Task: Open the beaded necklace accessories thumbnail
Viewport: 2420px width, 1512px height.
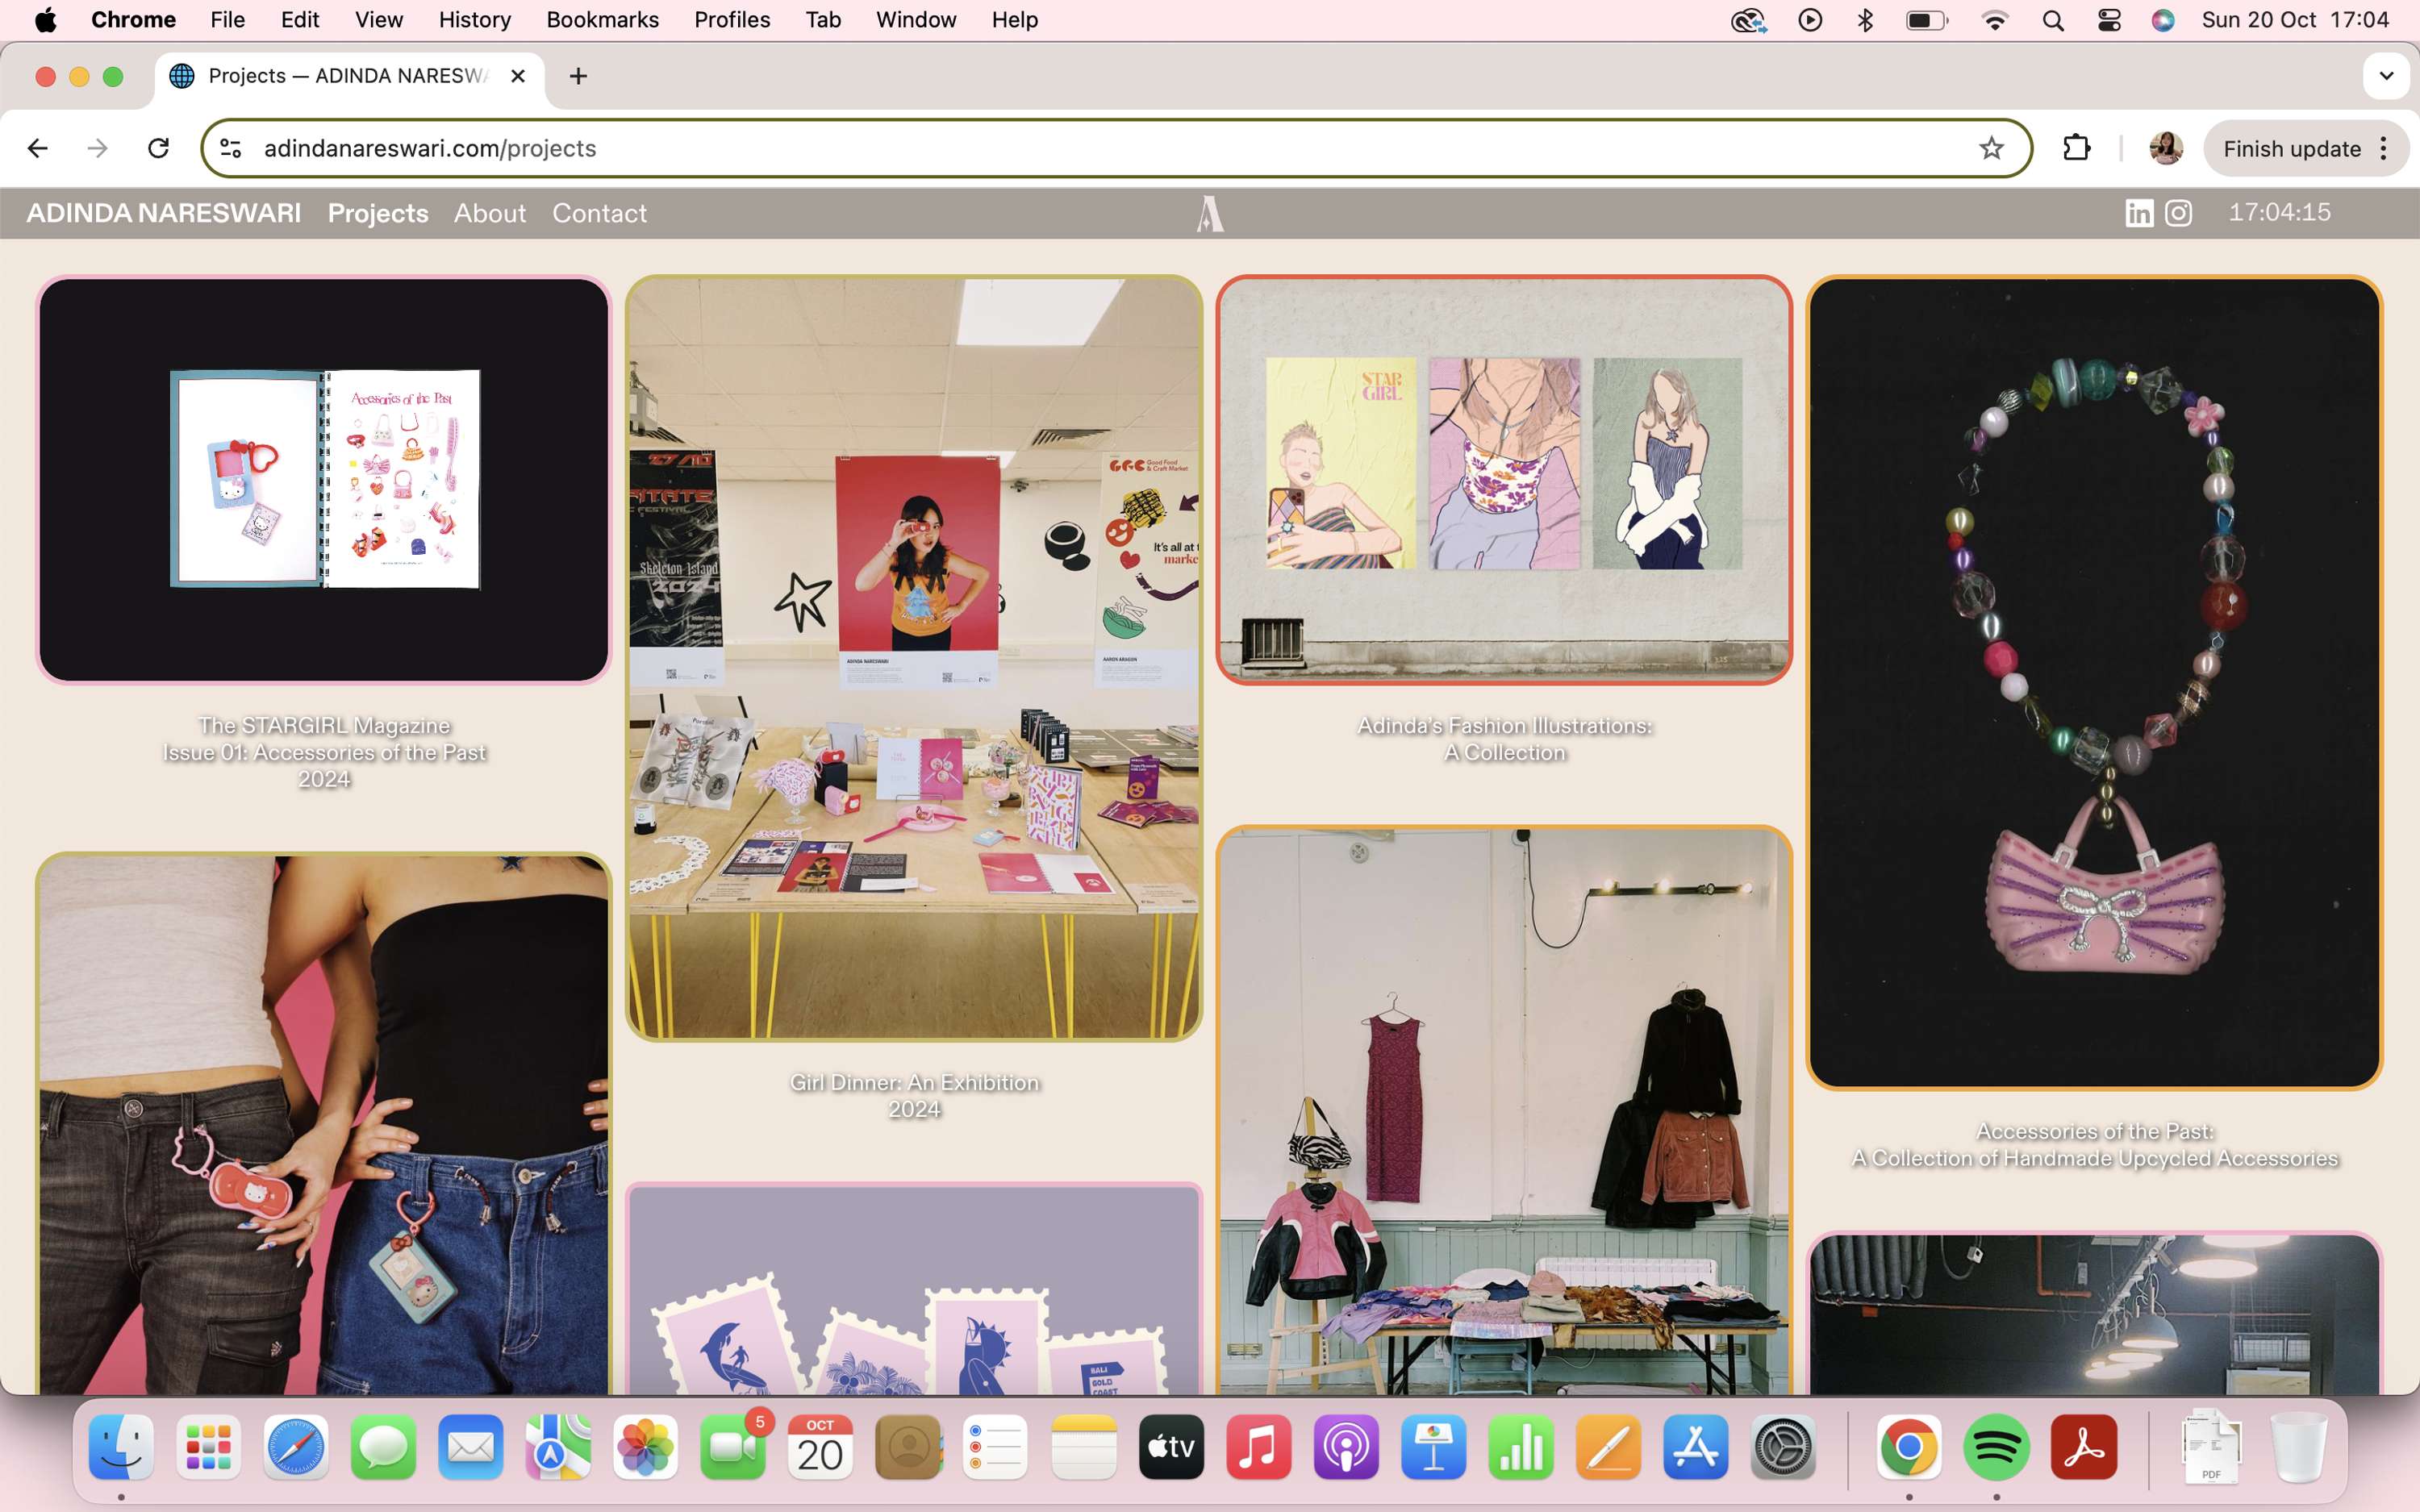Action: pyautogui.click(x=2094, y=682)
